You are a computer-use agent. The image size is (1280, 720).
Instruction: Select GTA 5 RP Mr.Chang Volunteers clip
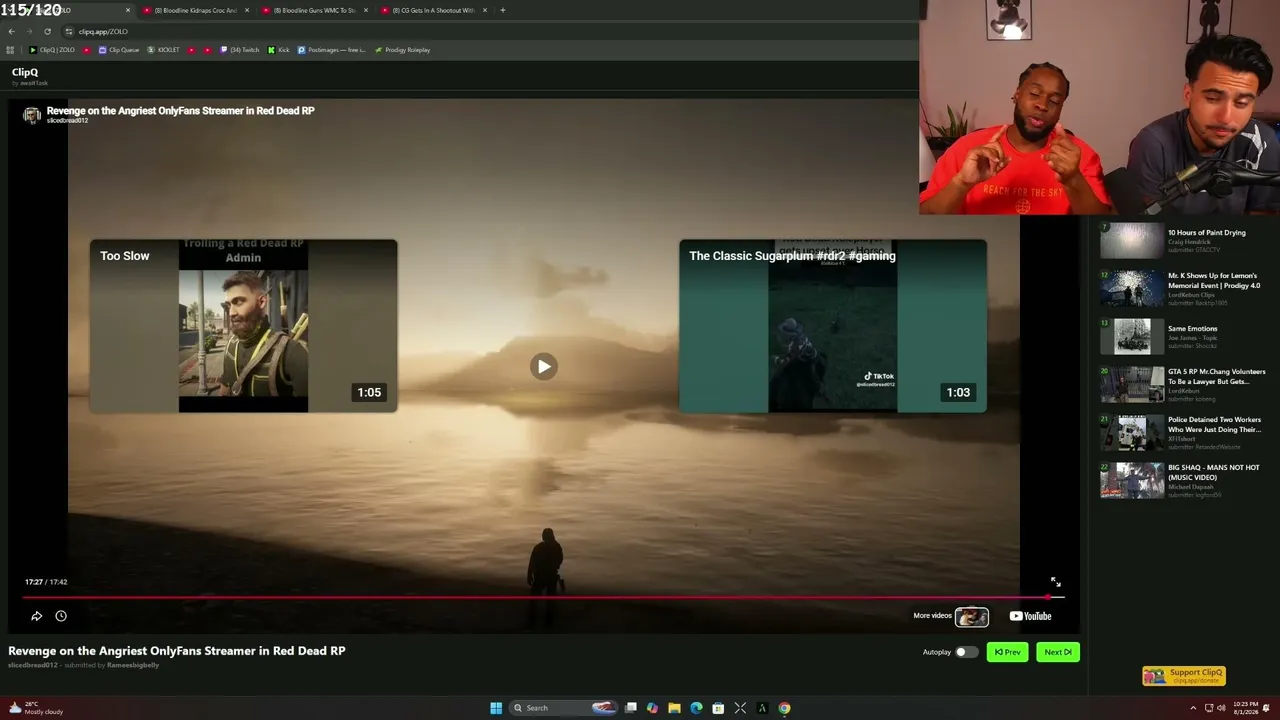[1184, 384]
